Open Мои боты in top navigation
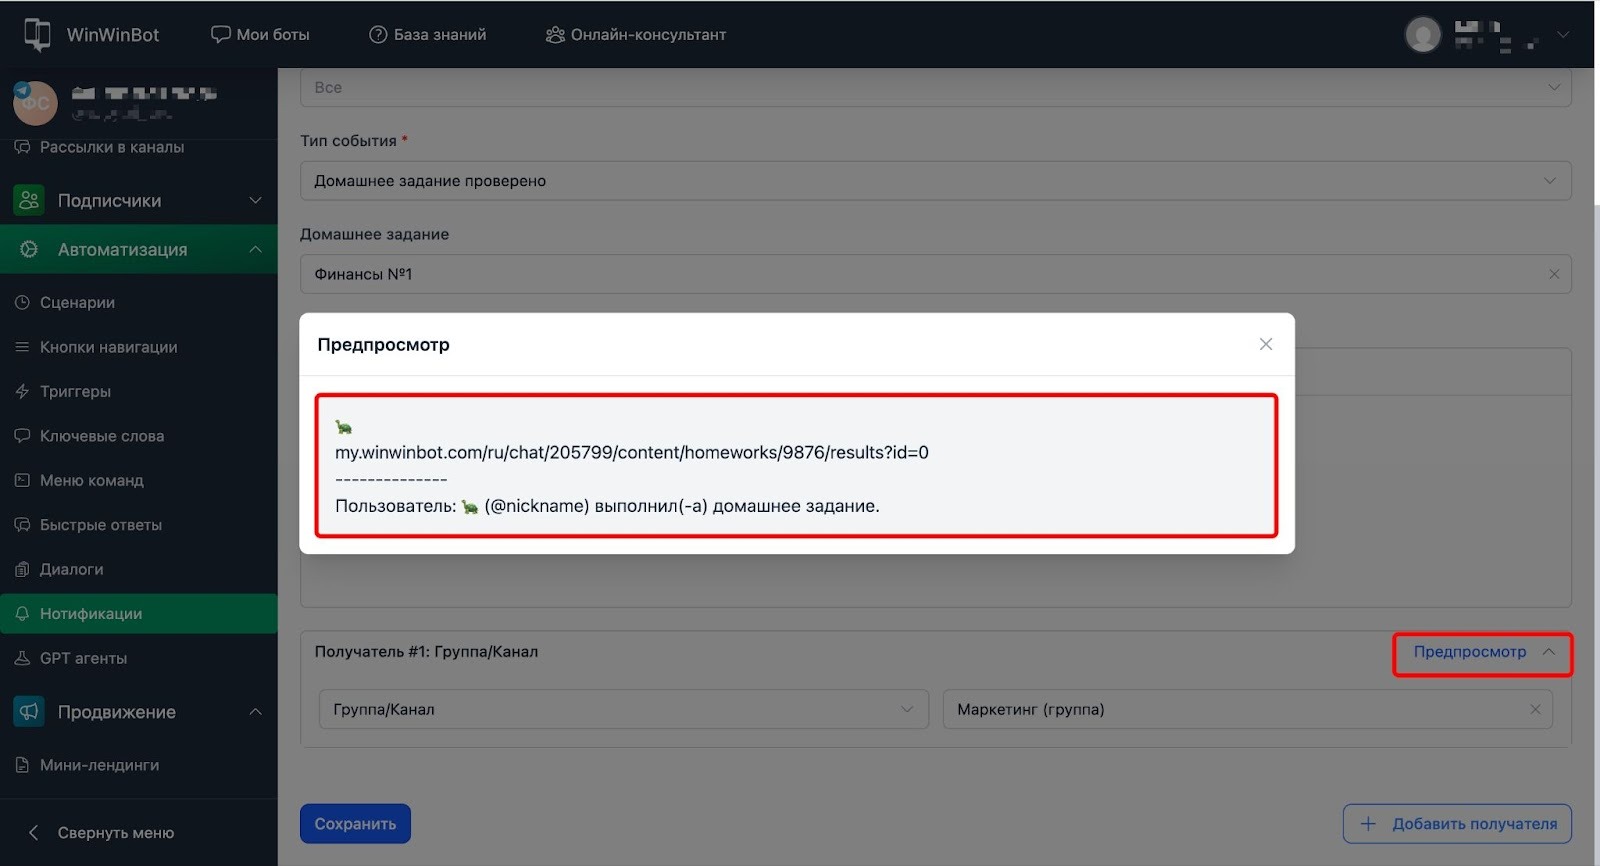 click(x=260, y=34)
